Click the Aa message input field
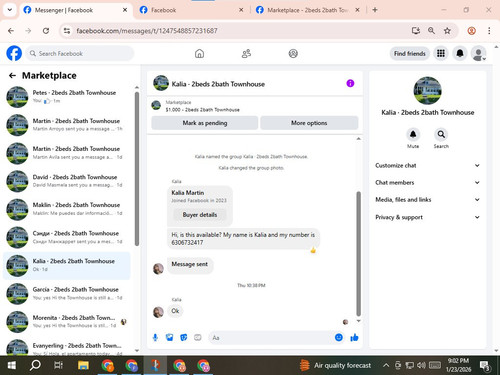 click(x=270, y=338)
